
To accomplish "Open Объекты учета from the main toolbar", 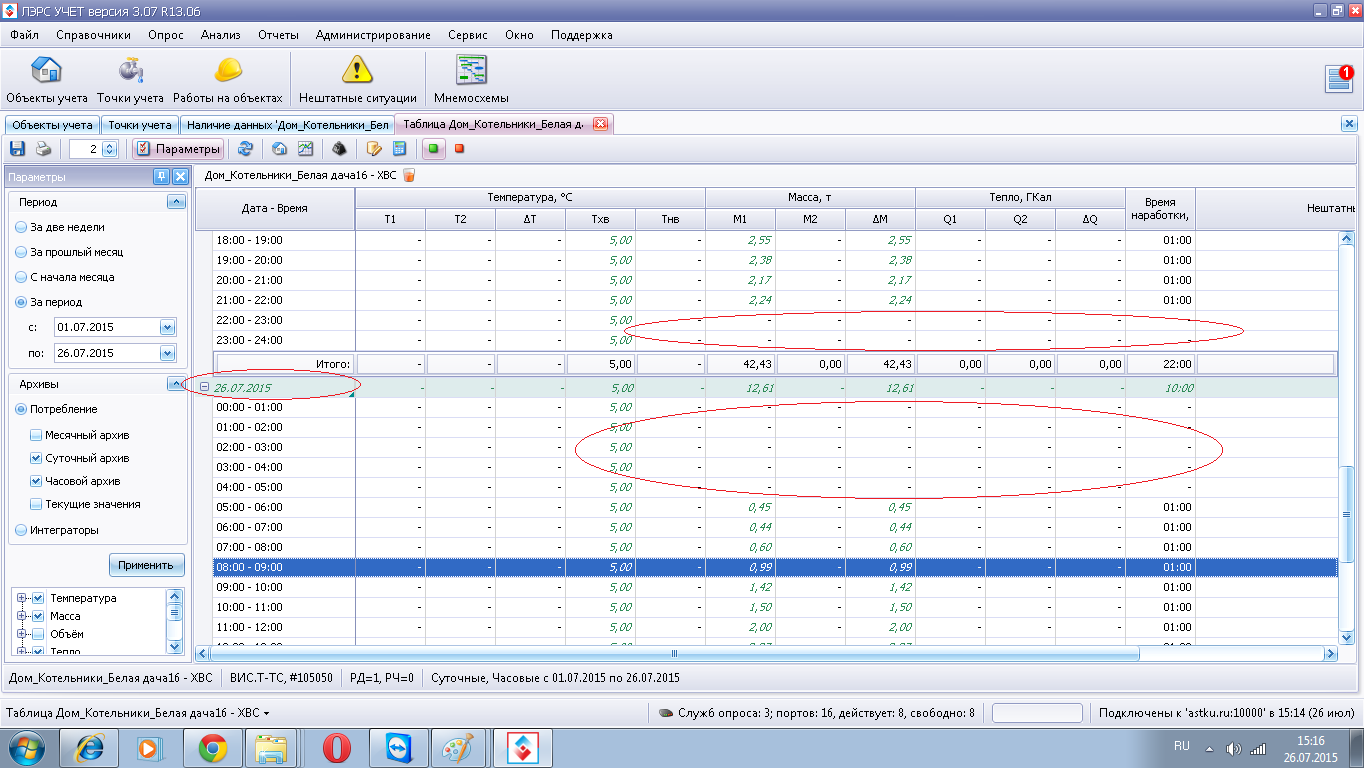I will (x=47, y=80).
